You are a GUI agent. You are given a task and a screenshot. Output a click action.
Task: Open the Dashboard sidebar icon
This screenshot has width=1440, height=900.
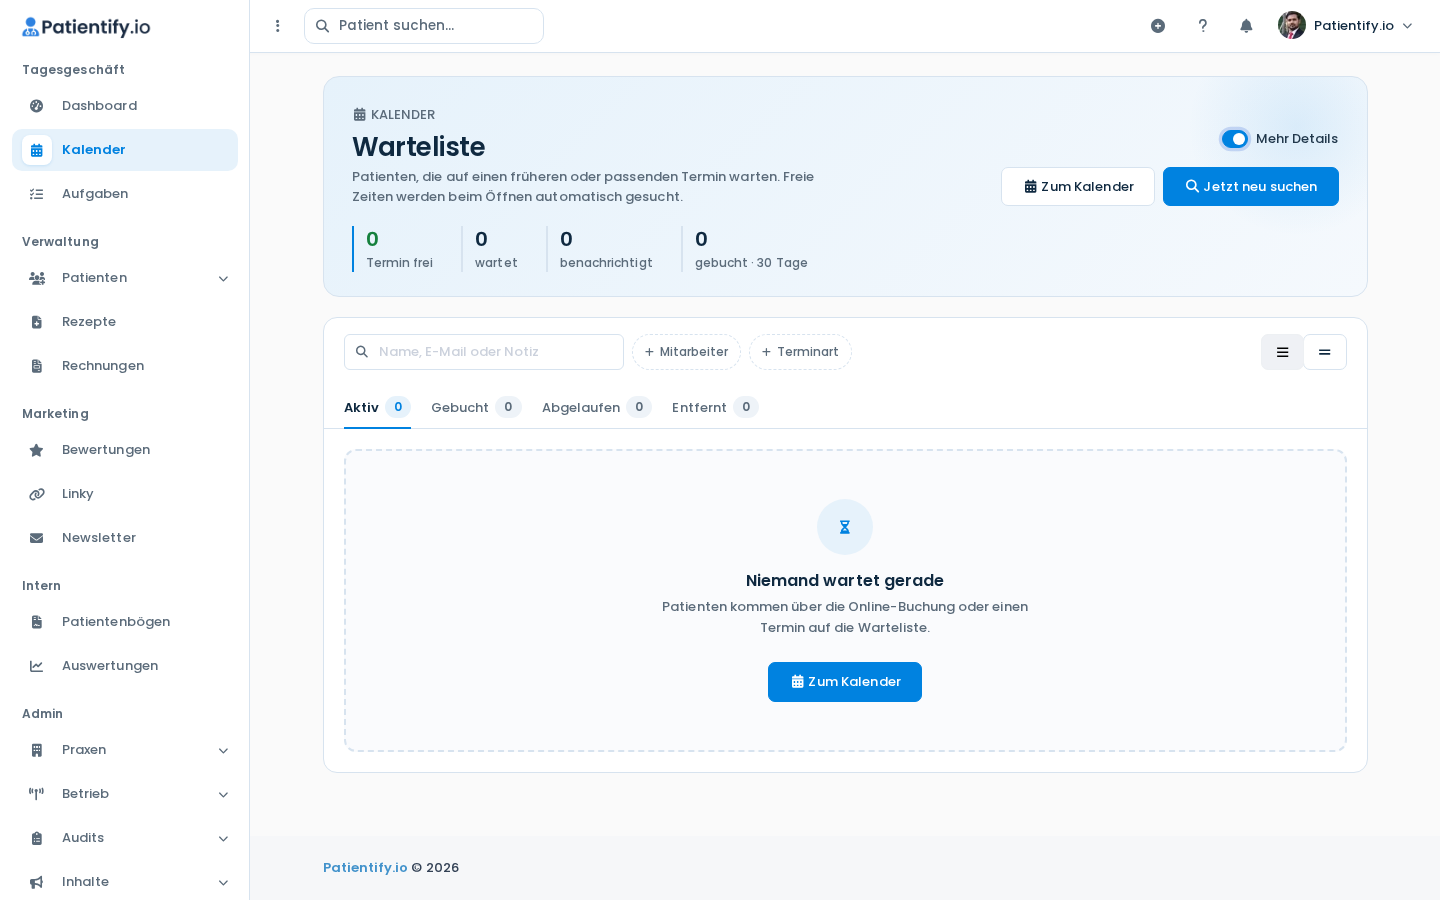(x=37, y=106)
